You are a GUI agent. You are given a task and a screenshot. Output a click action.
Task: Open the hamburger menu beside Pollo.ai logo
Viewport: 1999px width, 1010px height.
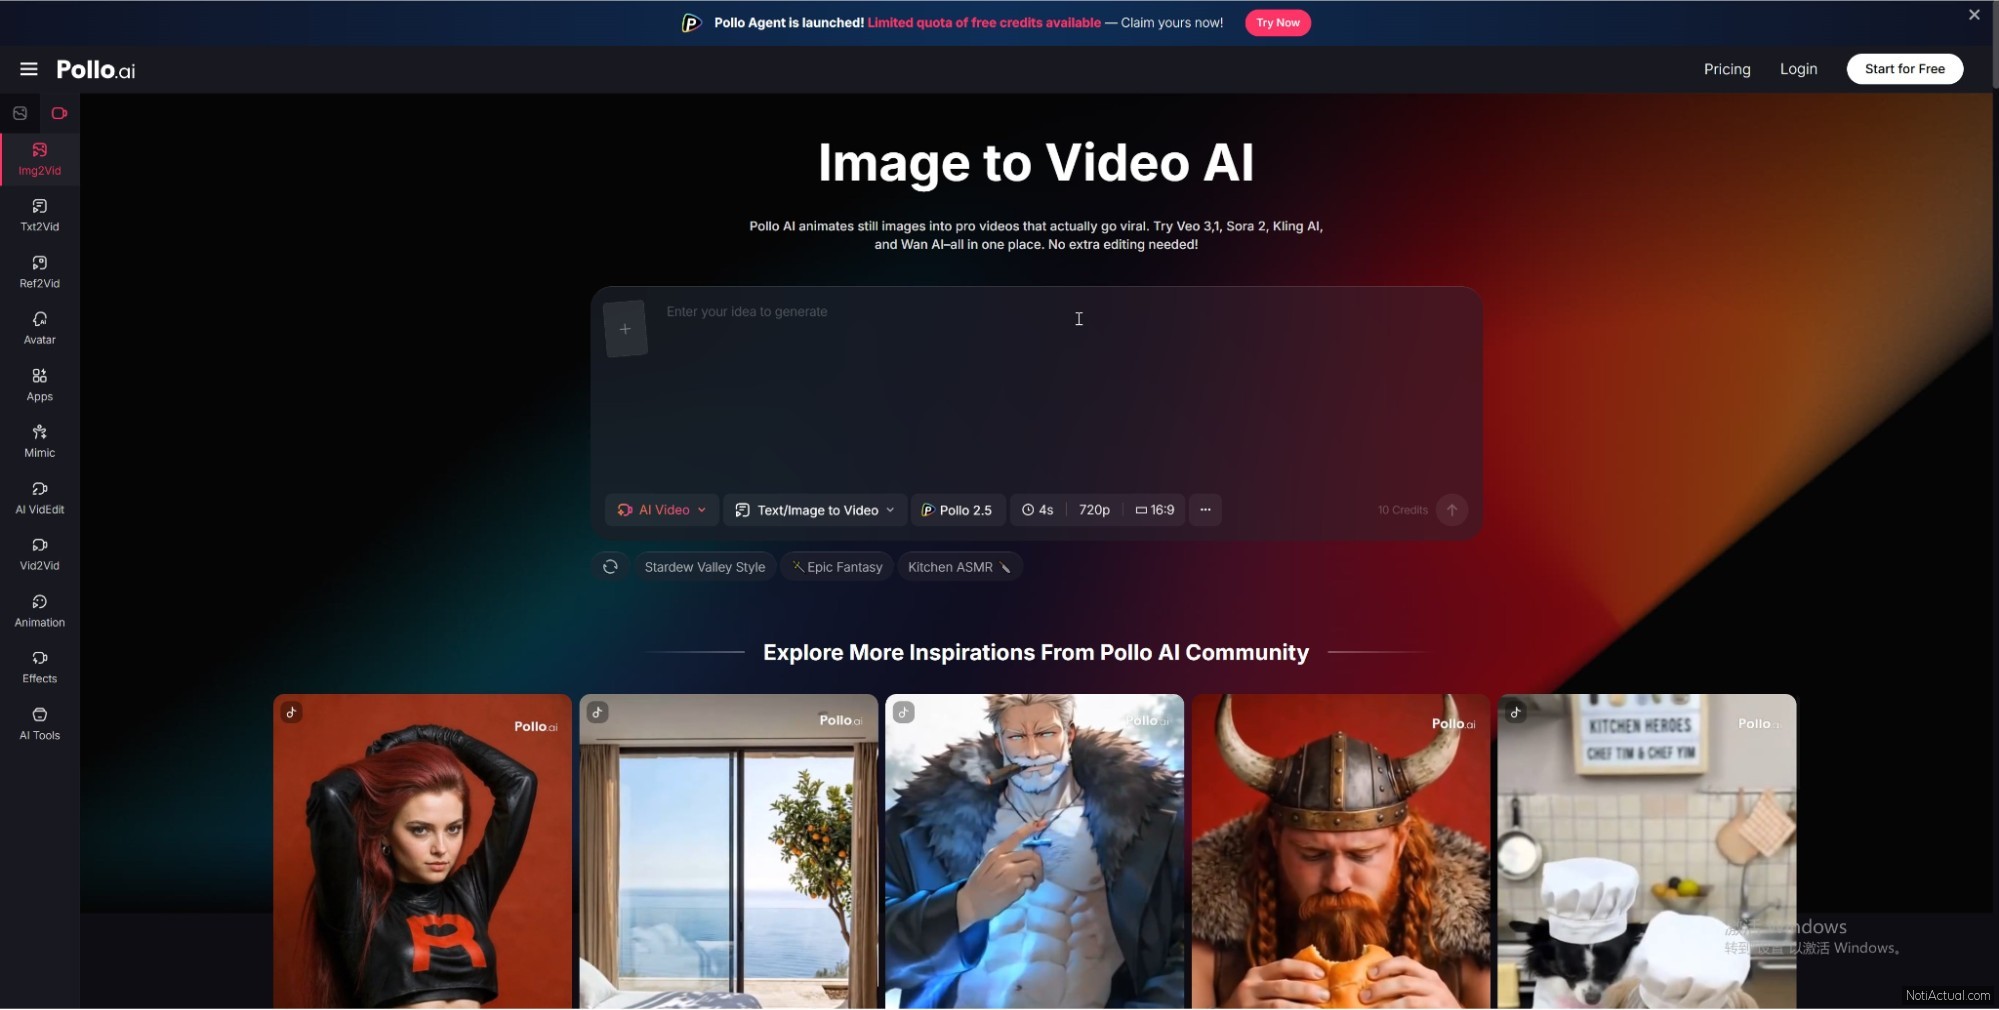click(x=28, y=69)
